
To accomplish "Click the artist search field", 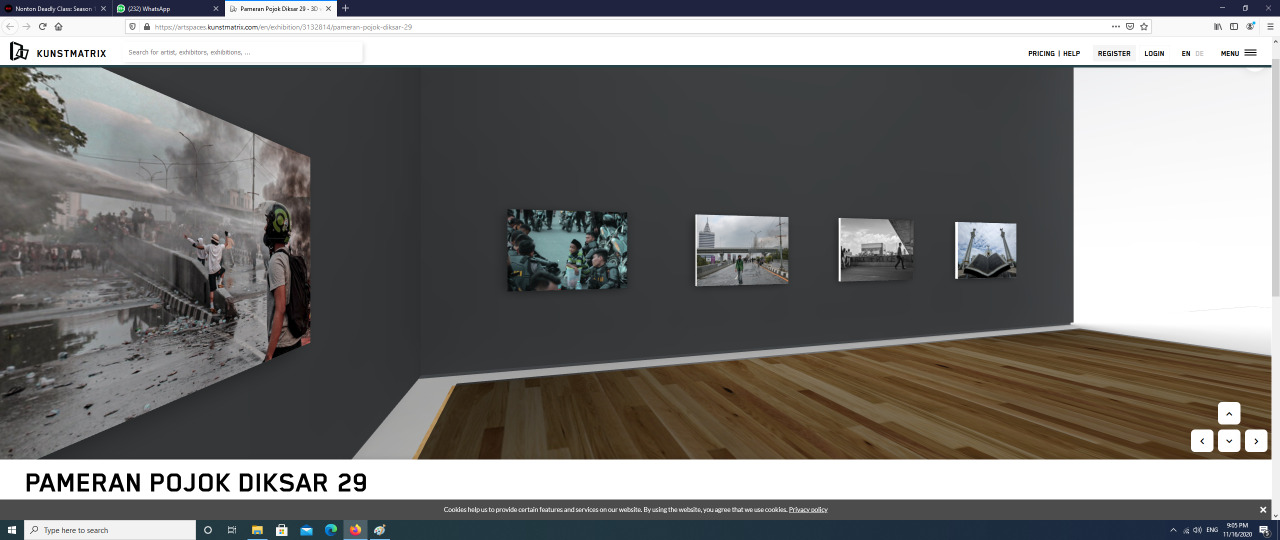I will pos(243,52).
